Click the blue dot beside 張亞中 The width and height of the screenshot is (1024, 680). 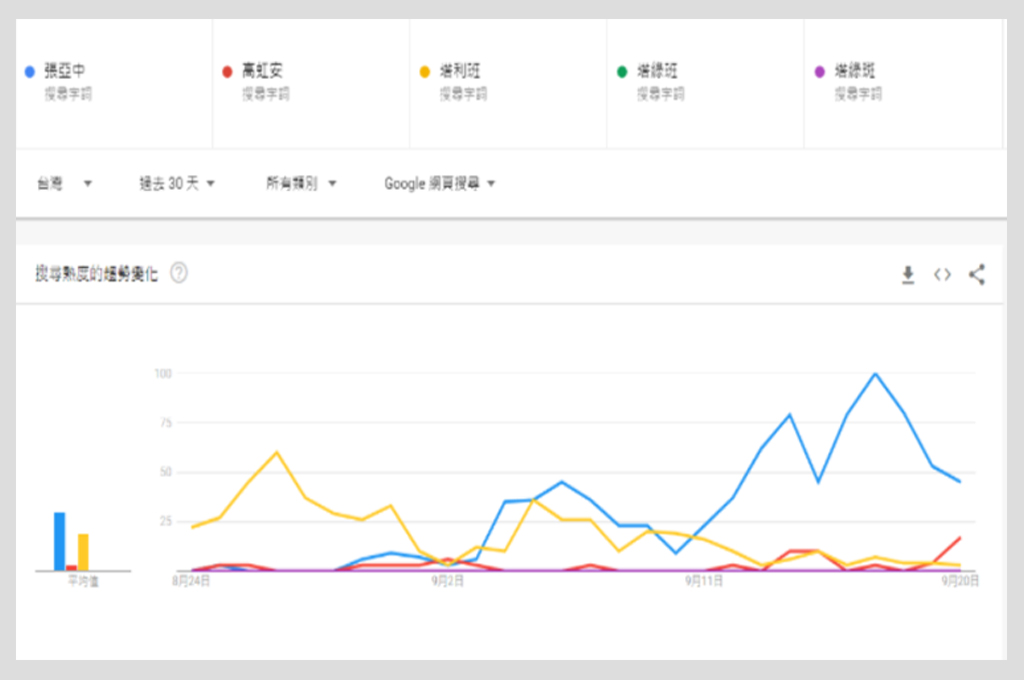[x=30, y=72]
